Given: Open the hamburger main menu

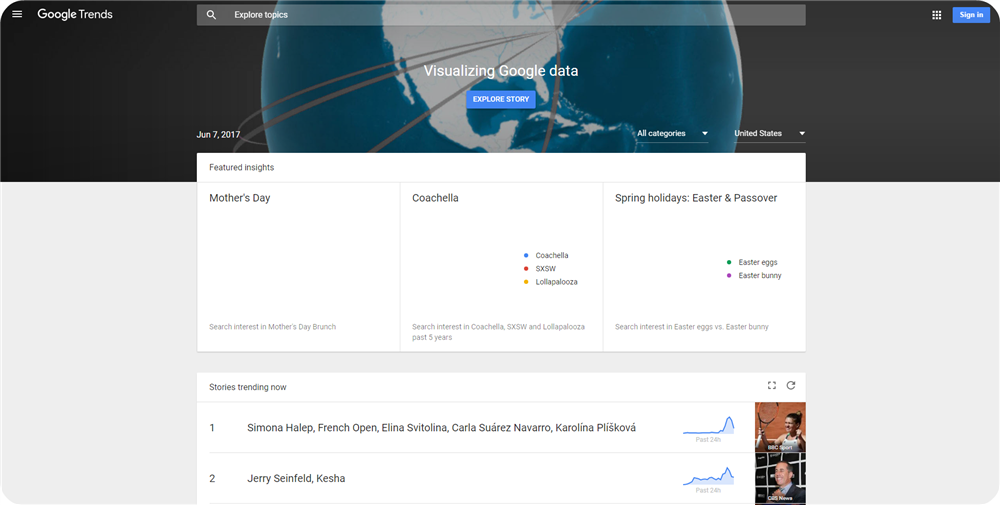Looking at the screenshot, I should tap(17, 14).
